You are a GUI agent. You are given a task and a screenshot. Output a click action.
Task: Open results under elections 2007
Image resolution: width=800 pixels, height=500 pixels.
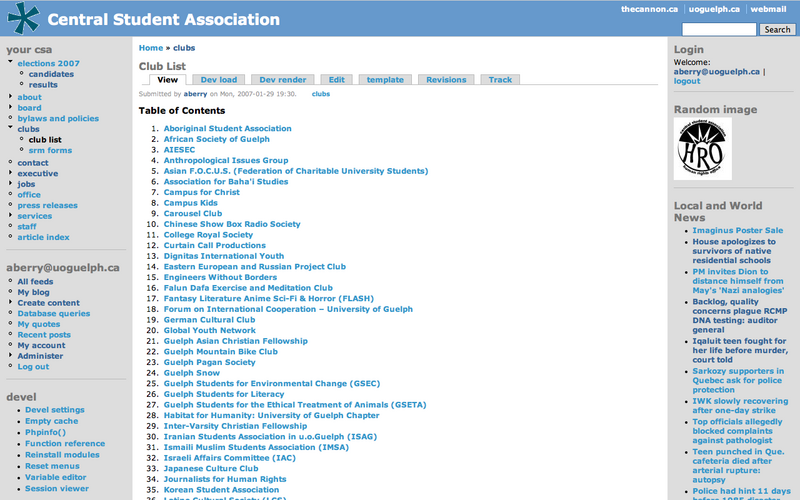[43, 85]
